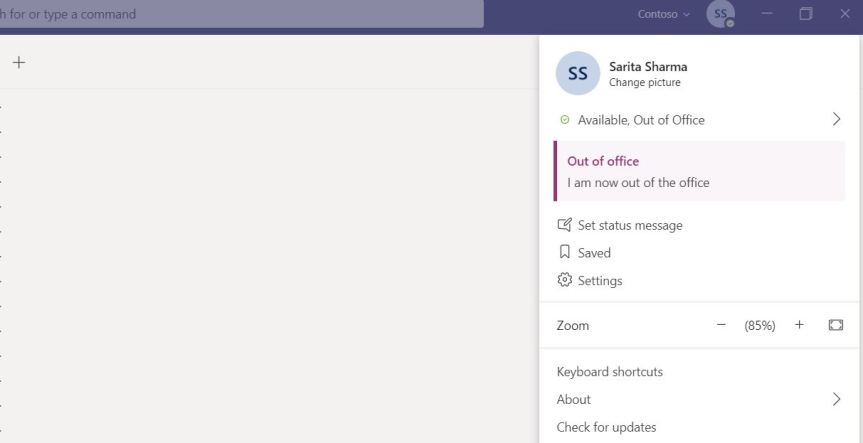
Task: Open the Out of office message card
Action: coord(698,171)
